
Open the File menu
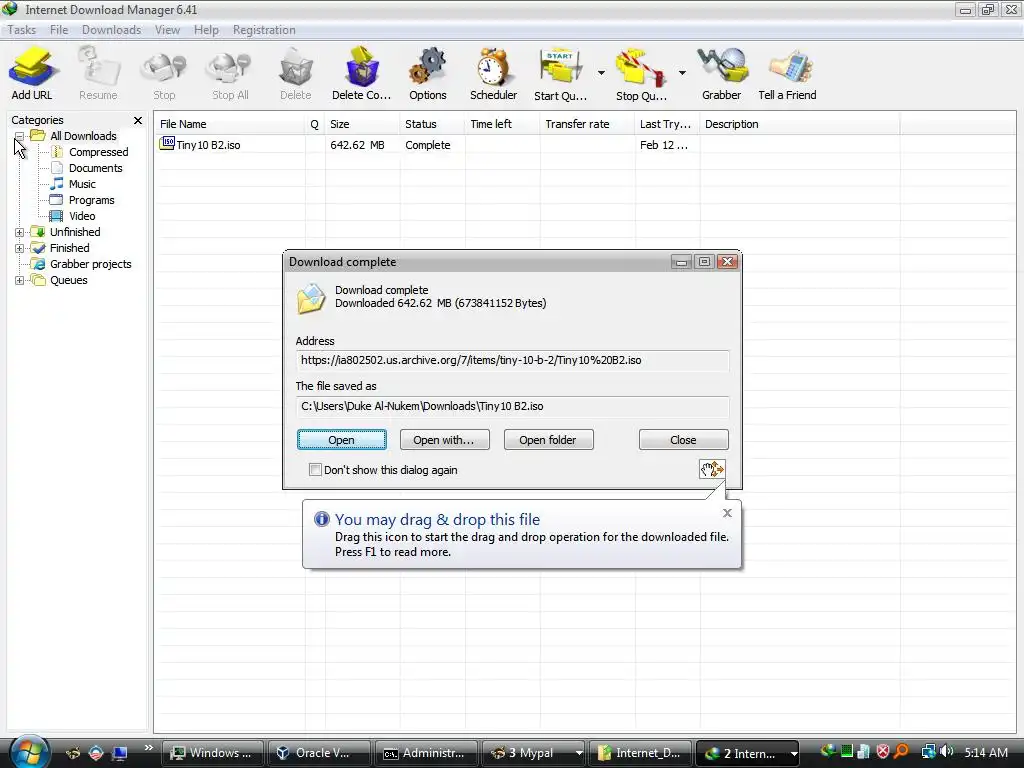click(x=59, y=30)
